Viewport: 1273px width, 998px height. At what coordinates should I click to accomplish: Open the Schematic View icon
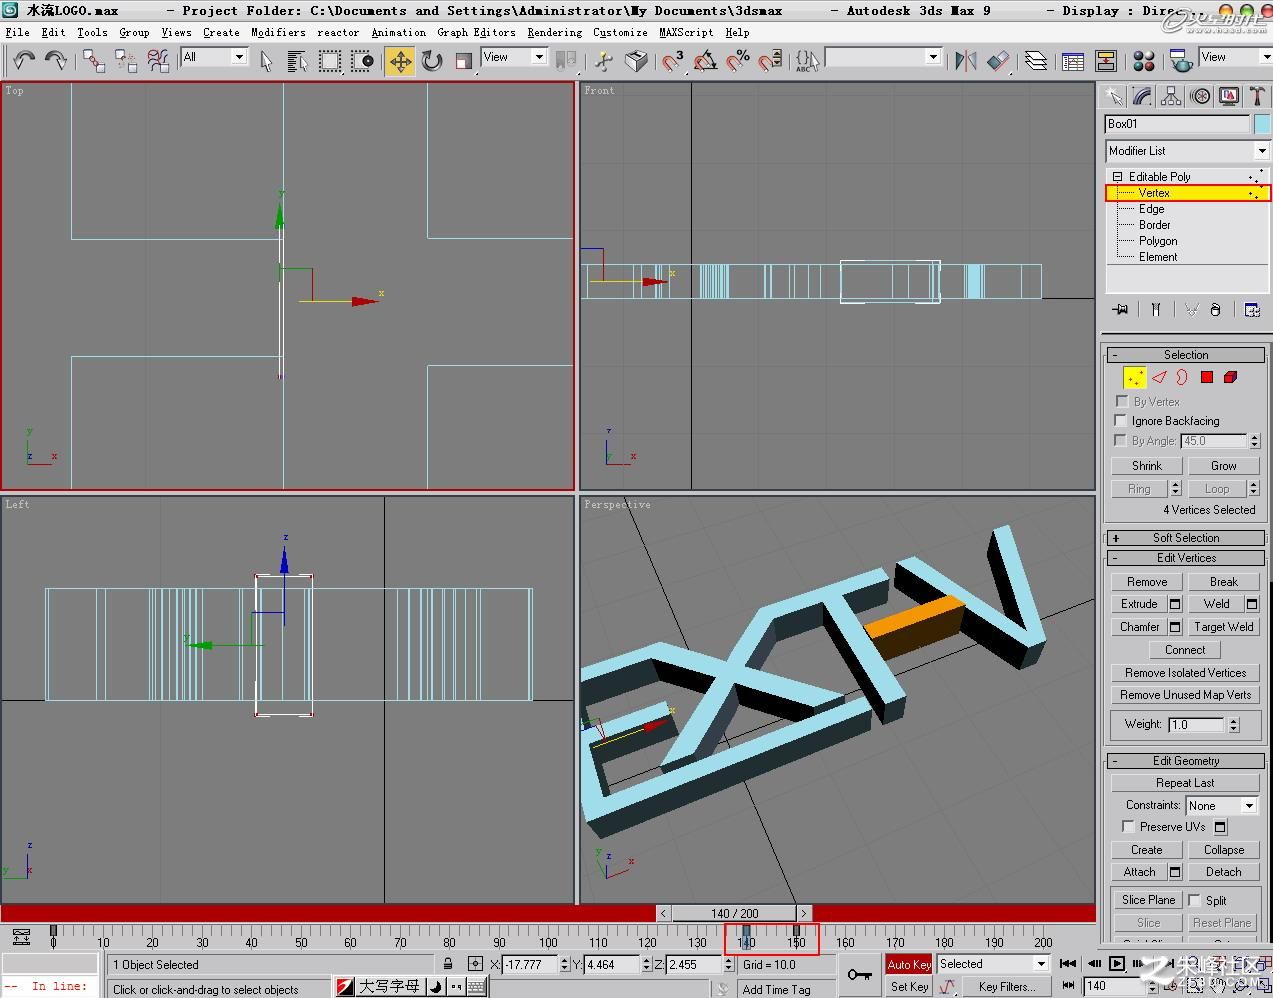[1106, 61]
